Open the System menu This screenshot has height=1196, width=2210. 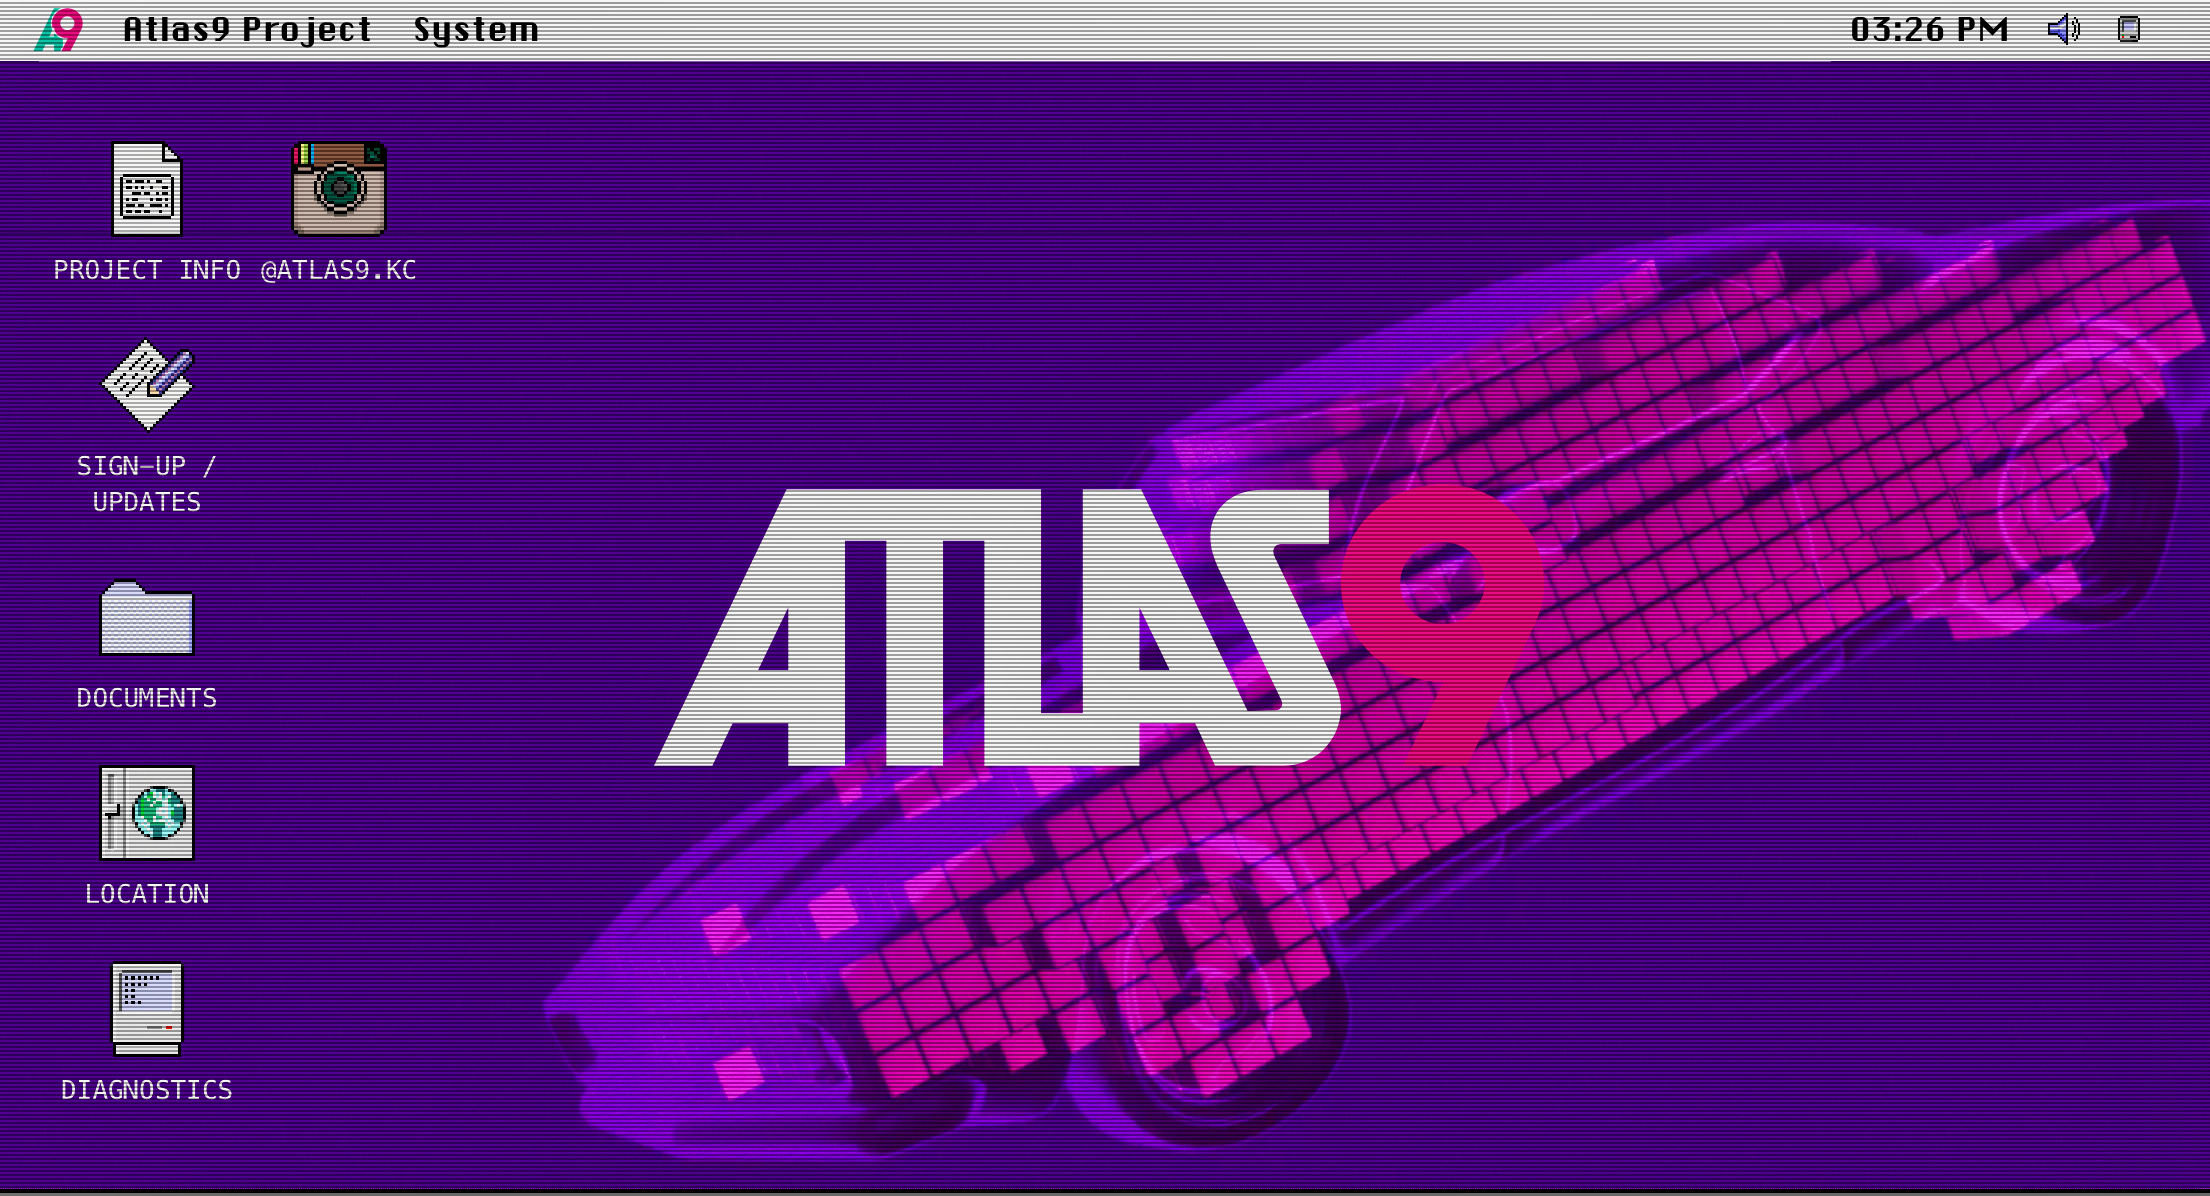[476, 30]
